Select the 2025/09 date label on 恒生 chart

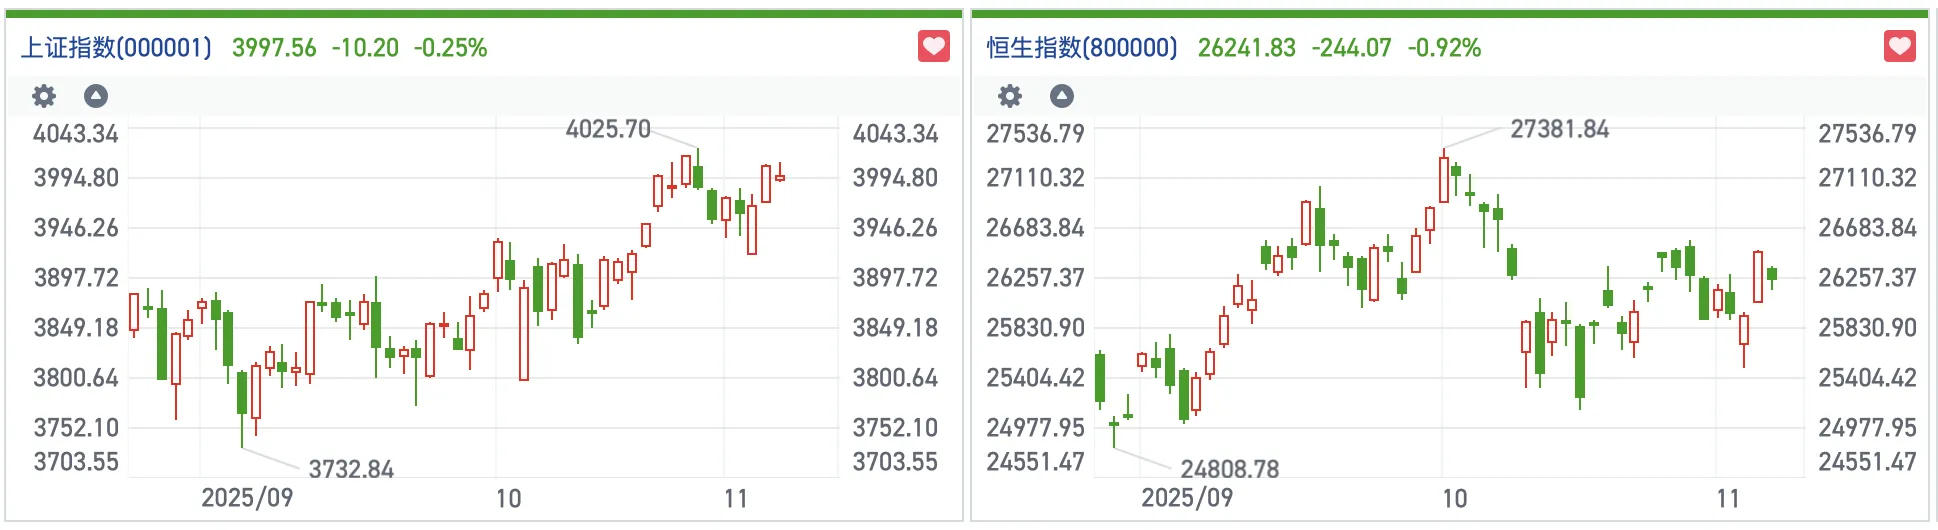point(1187,498)
